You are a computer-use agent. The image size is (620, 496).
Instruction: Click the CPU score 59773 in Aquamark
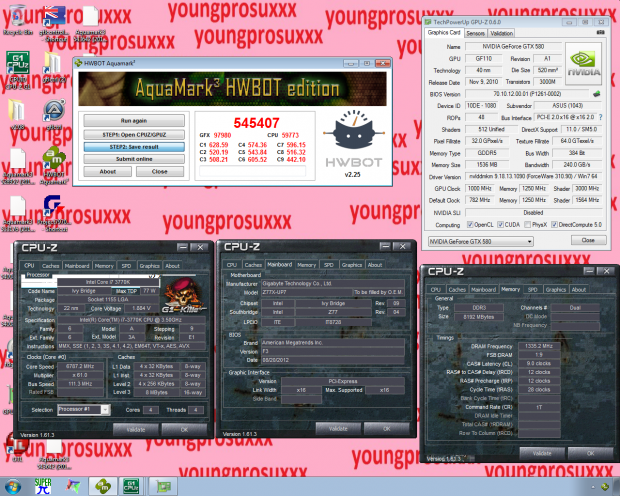pos(290,135)
